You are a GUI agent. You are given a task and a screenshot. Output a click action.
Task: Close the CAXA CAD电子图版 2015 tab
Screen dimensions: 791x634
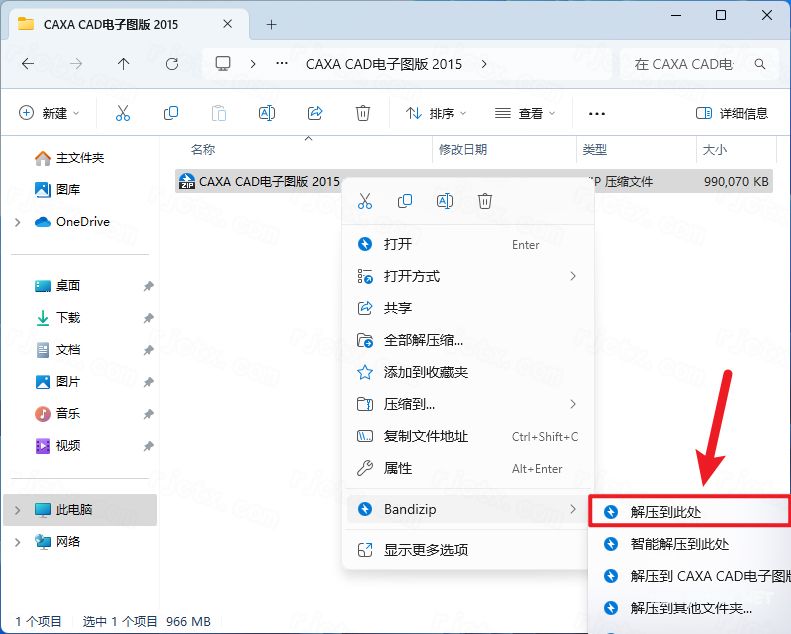tap(228, 24)
